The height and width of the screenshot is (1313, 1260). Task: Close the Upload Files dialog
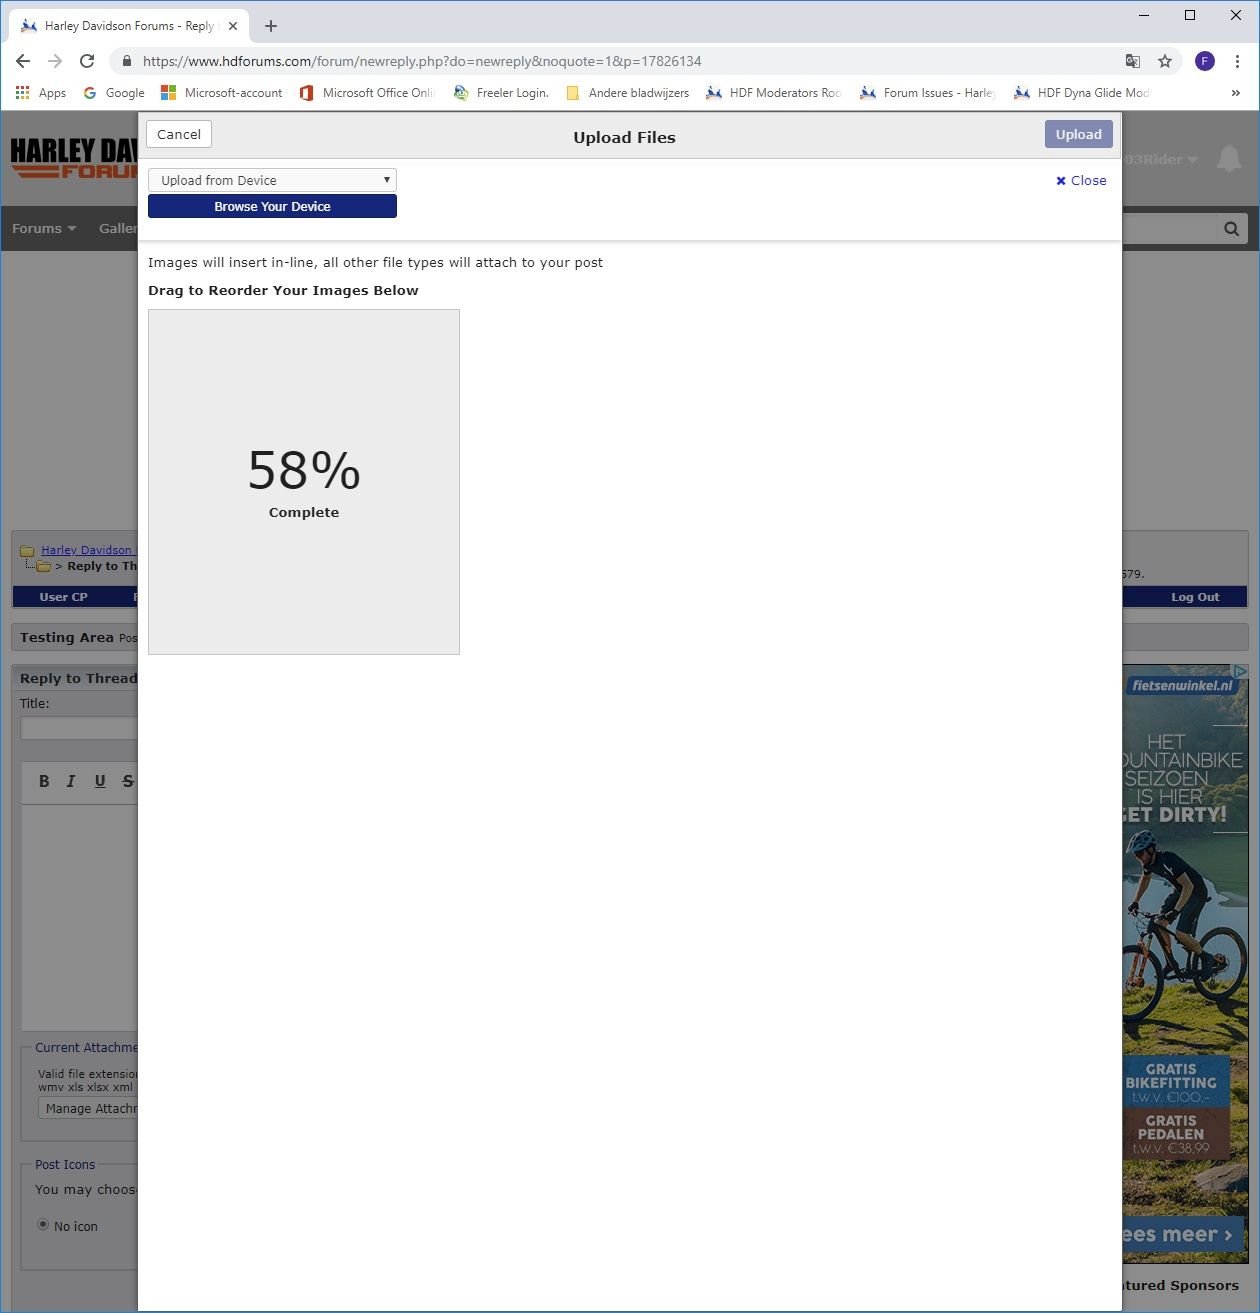point(1081,181)
